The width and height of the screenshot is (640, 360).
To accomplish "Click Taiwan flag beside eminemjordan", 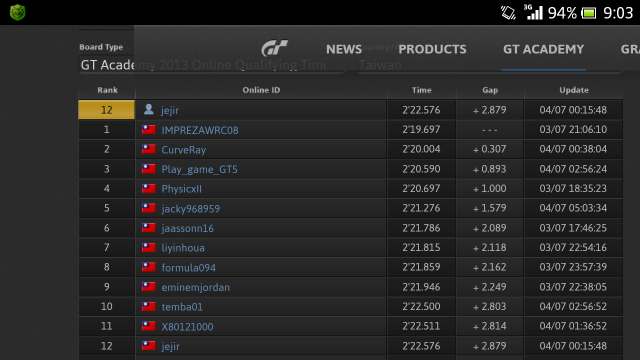I will [x=149, y=287].
